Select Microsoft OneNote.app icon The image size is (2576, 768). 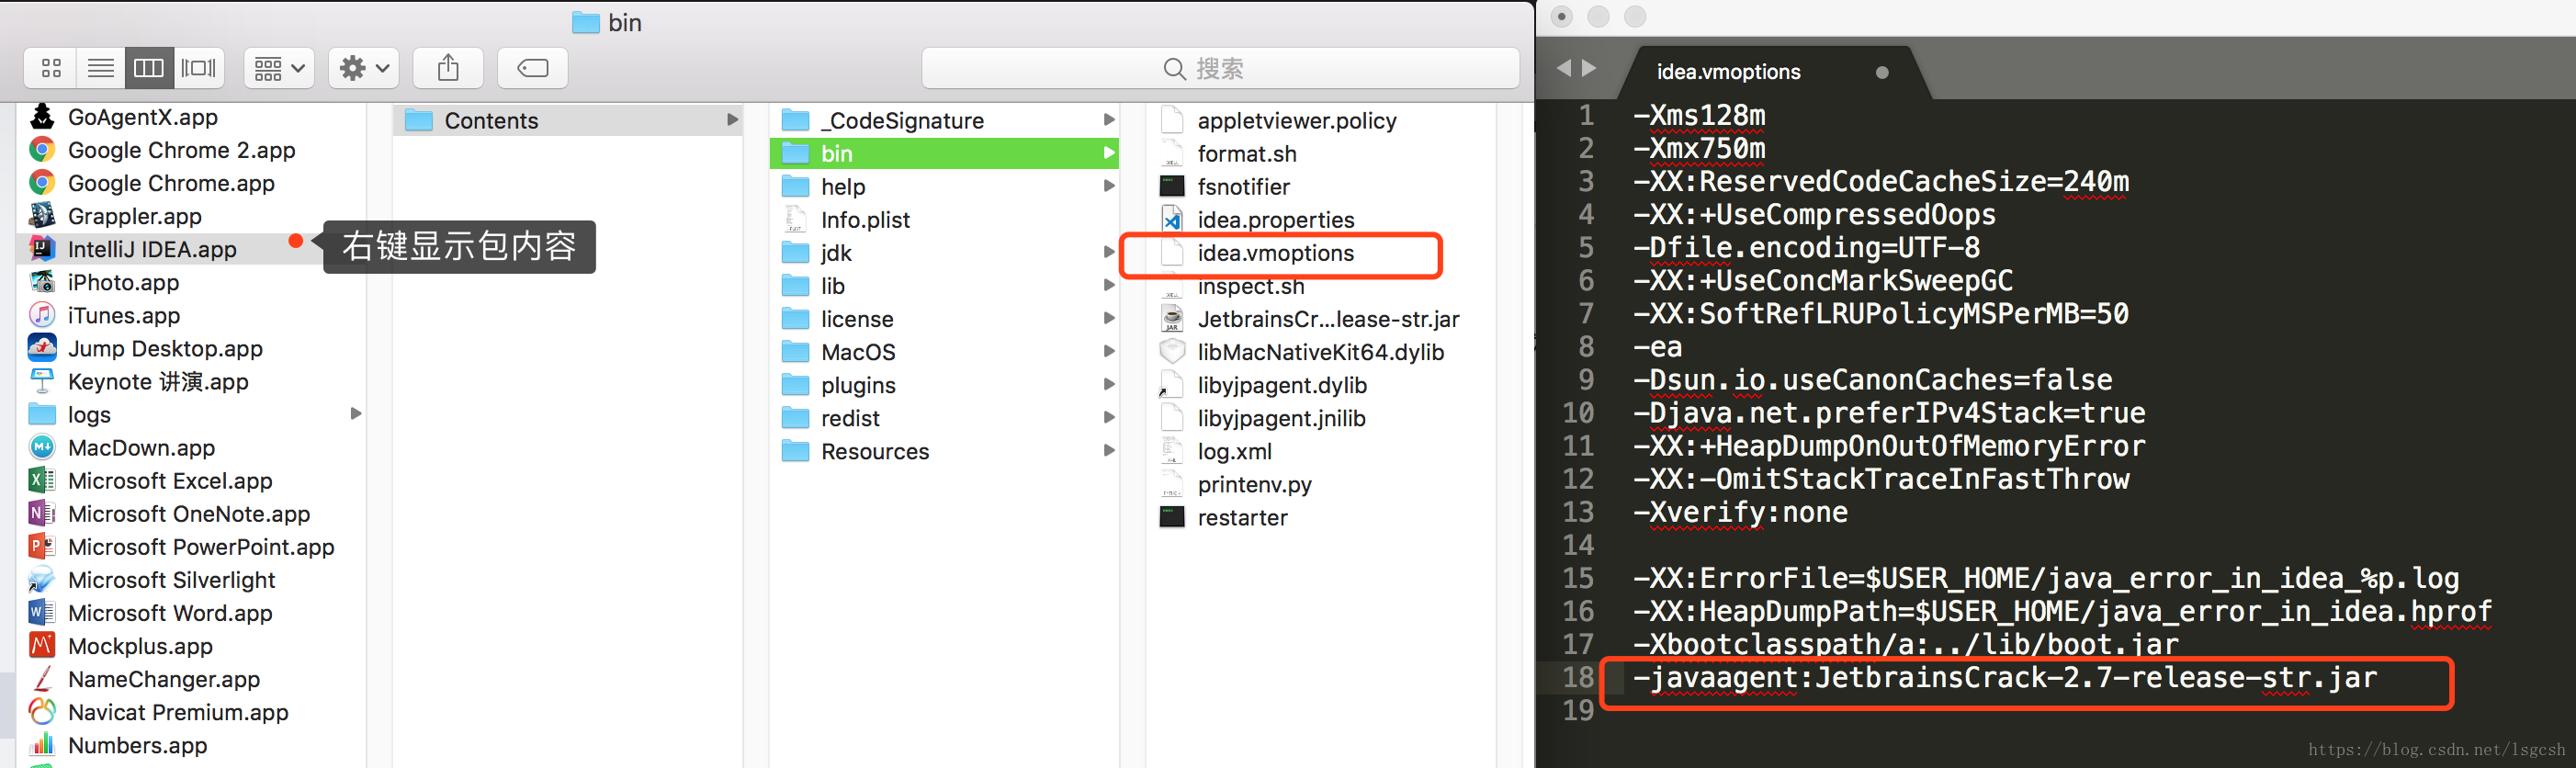point(42,513)
